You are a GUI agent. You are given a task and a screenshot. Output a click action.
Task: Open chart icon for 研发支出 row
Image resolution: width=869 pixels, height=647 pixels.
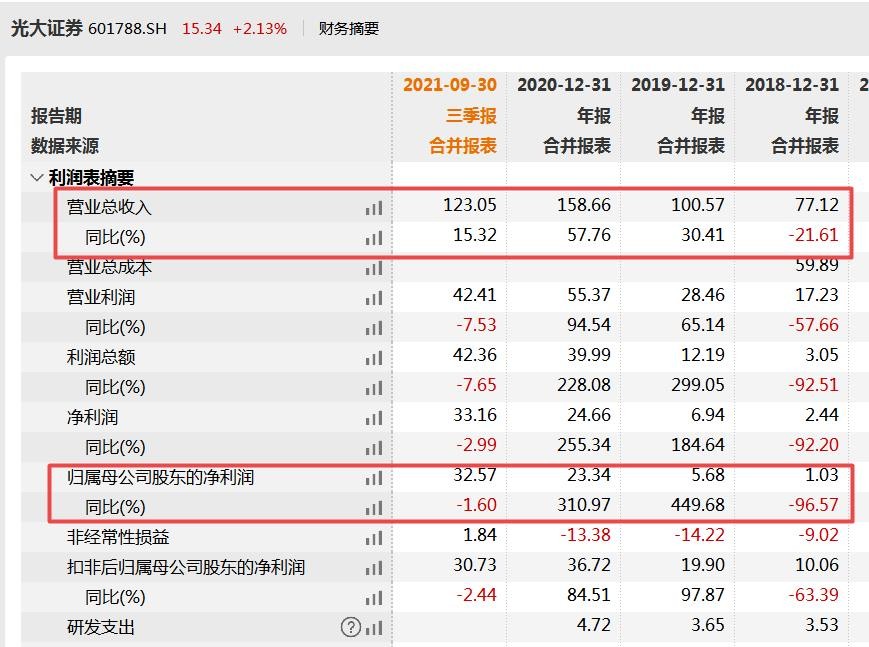[374, 628]
